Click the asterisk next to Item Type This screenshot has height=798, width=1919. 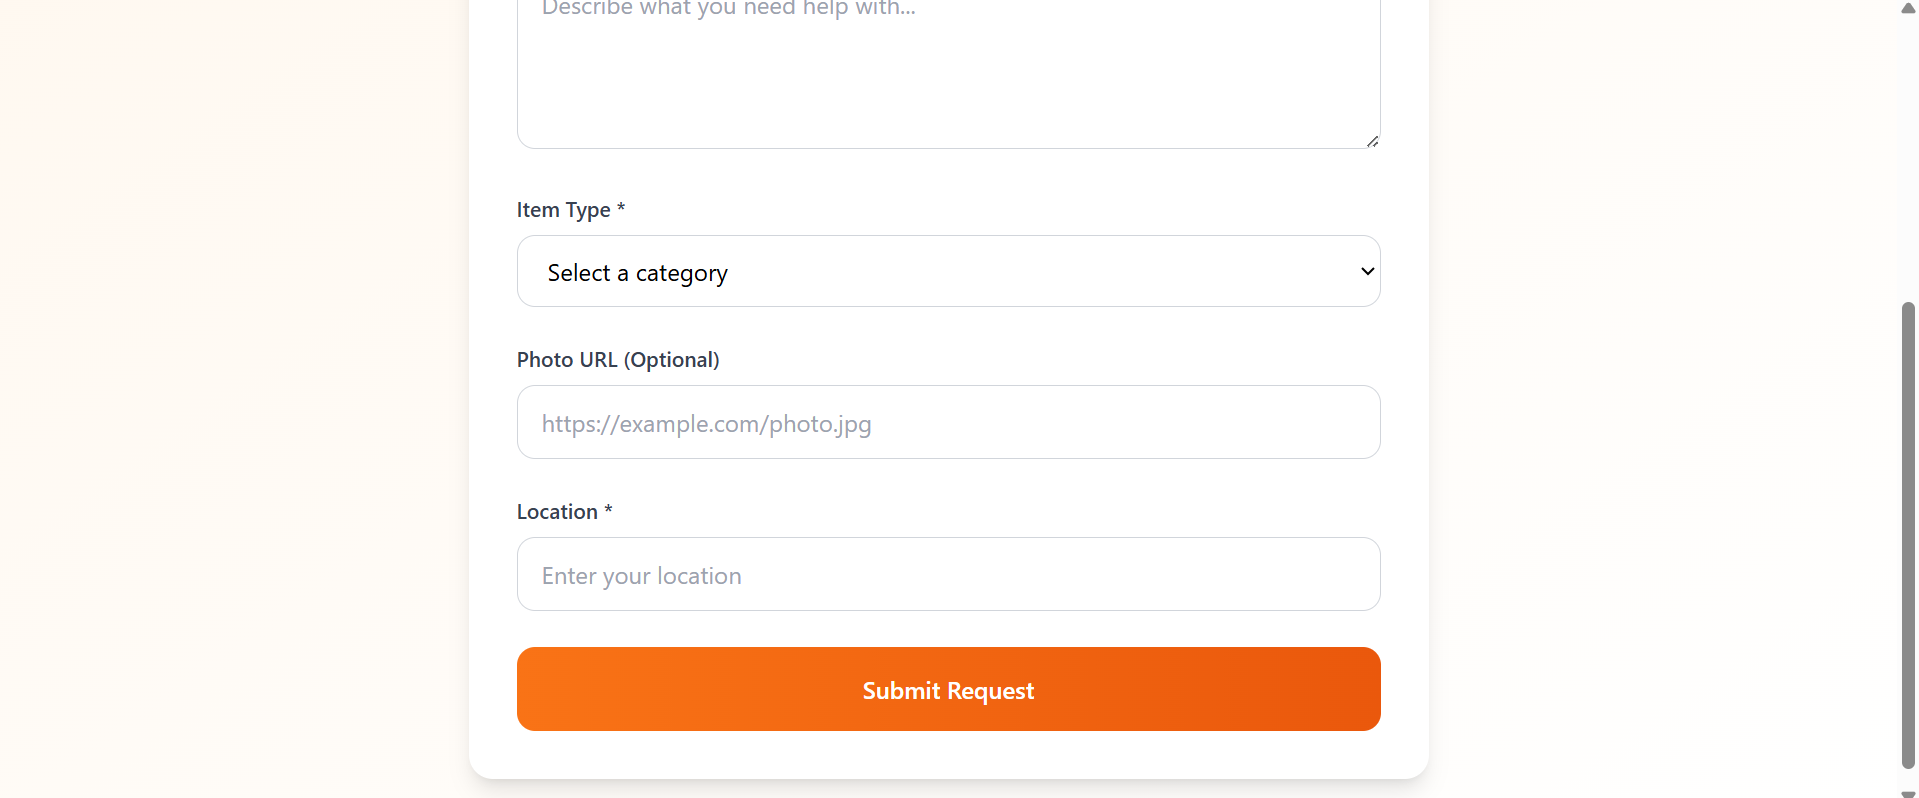621,208
